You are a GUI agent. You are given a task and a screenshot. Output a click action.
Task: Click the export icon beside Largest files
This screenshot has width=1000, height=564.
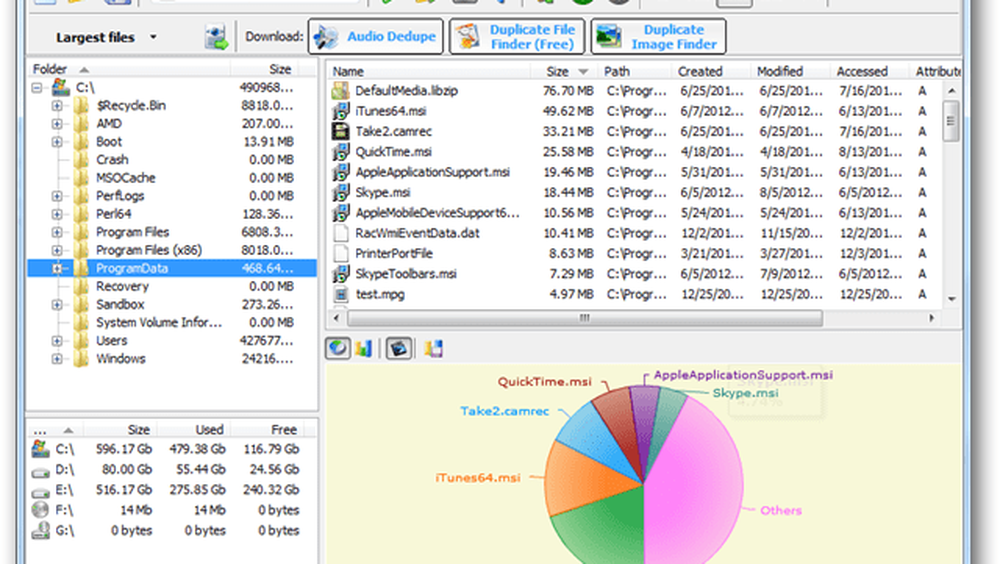[x=216, y=38]
